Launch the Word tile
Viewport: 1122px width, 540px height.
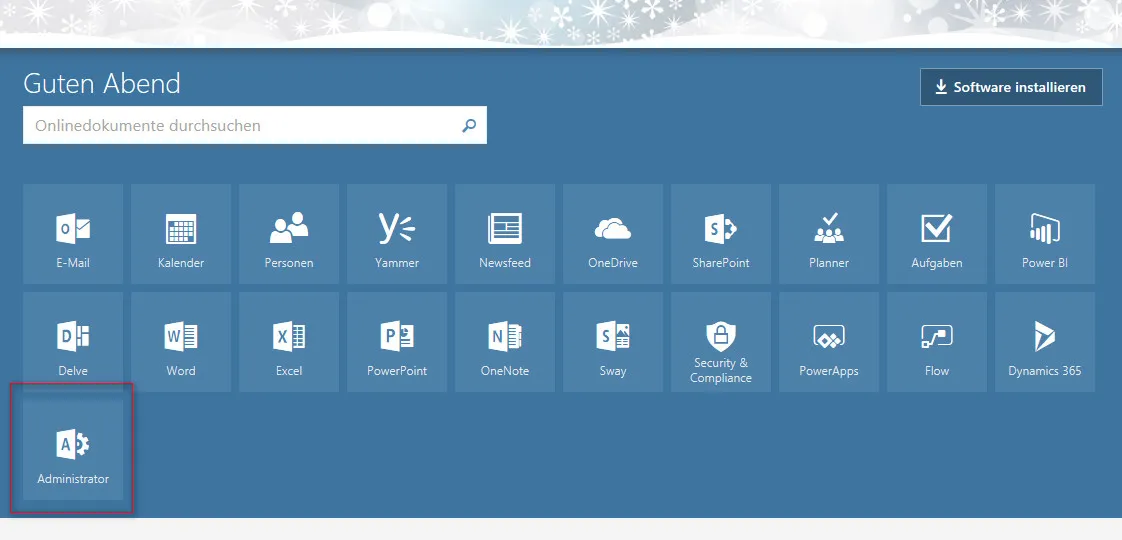pos(181,342)
